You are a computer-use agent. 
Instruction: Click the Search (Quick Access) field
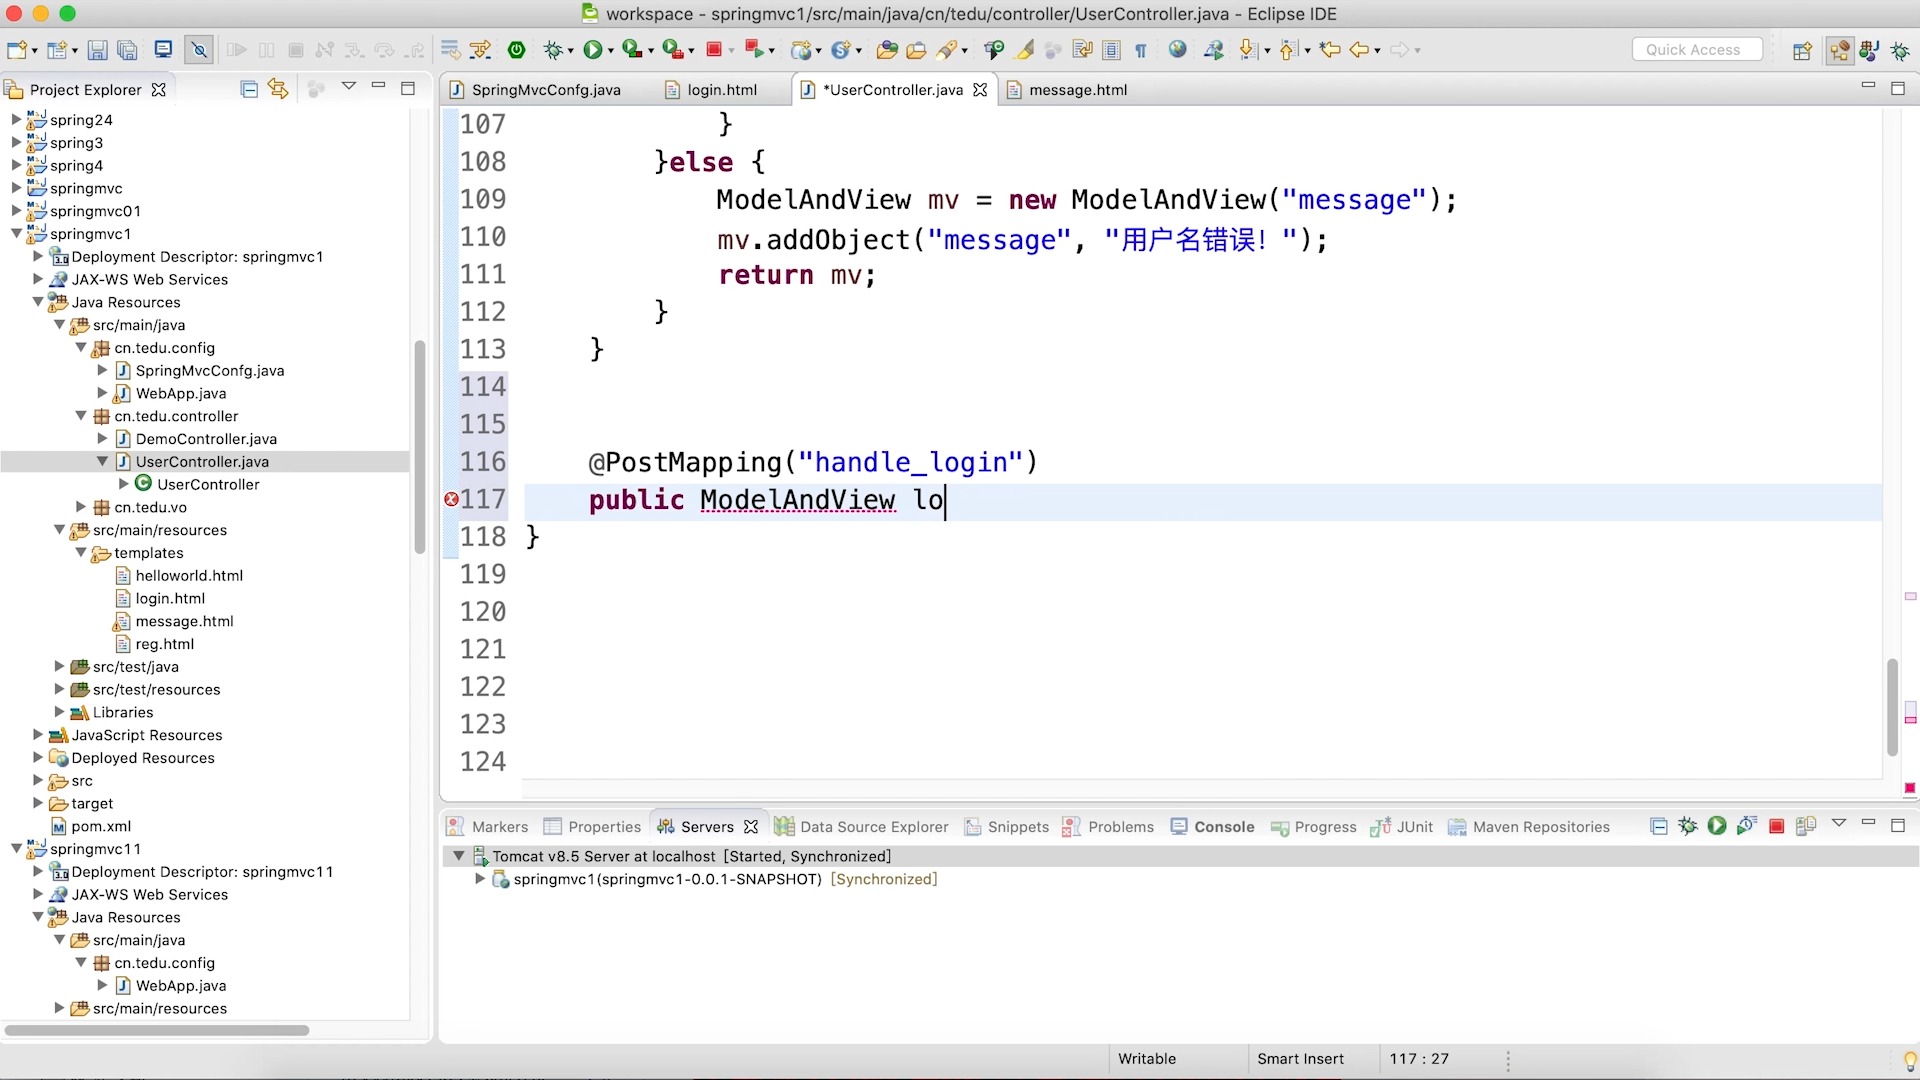pos(1697,49)
